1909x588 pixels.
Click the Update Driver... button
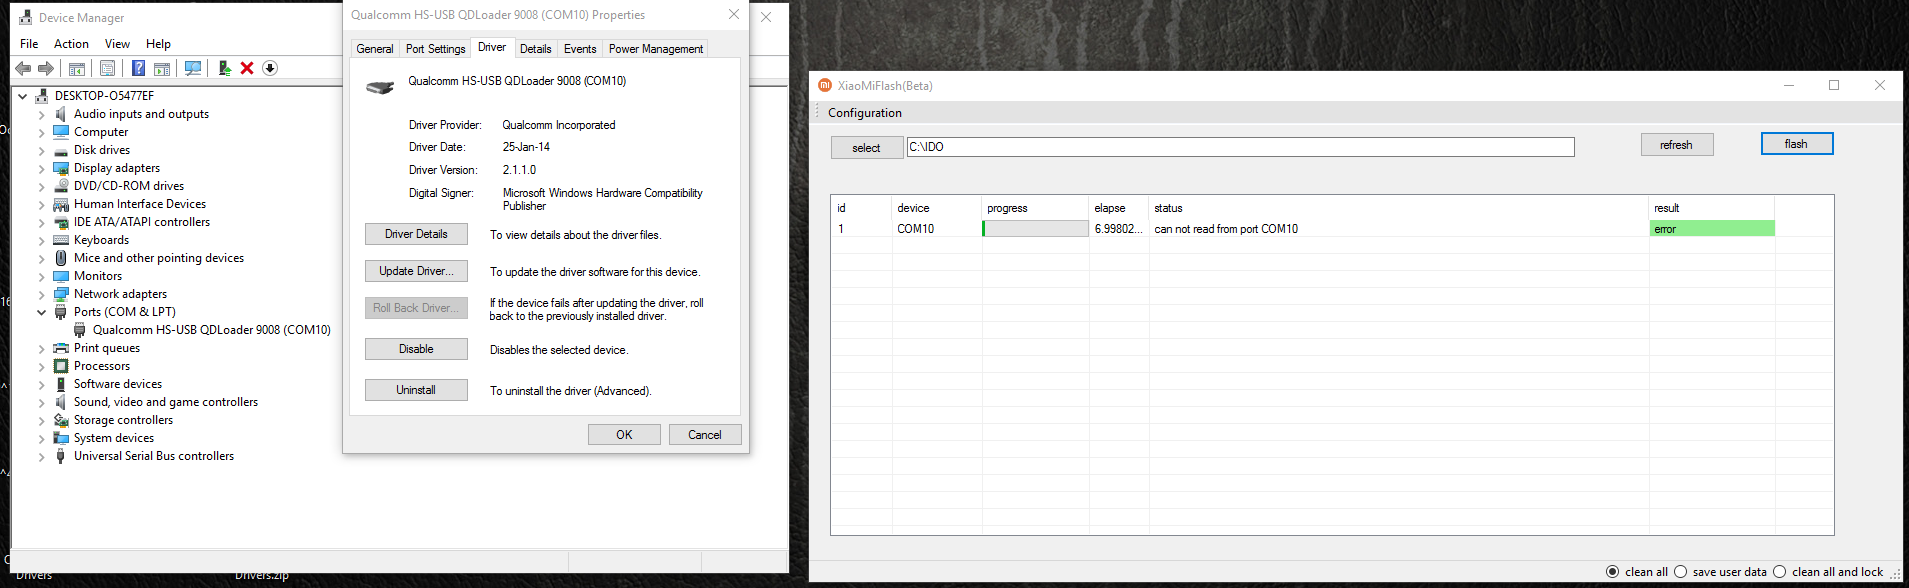416,271
